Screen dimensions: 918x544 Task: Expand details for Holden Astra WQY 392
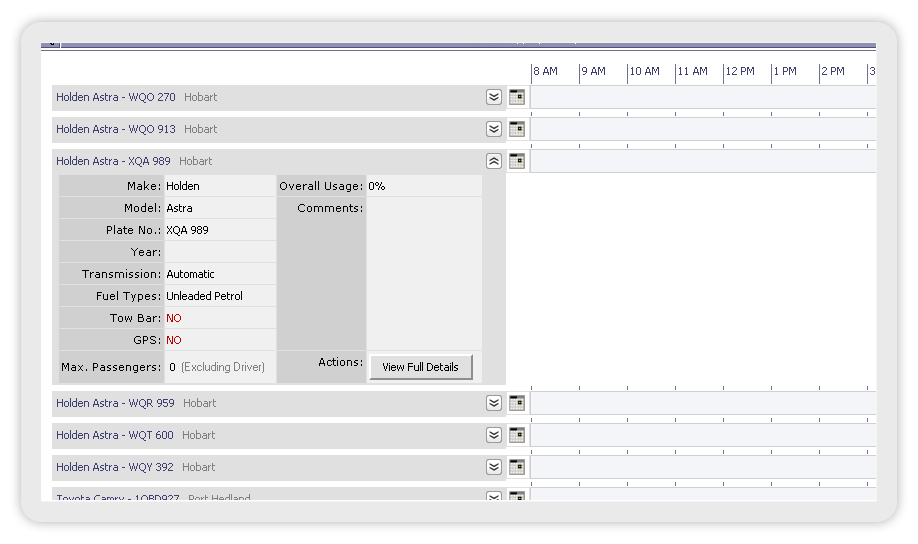(x=494, y=467)
